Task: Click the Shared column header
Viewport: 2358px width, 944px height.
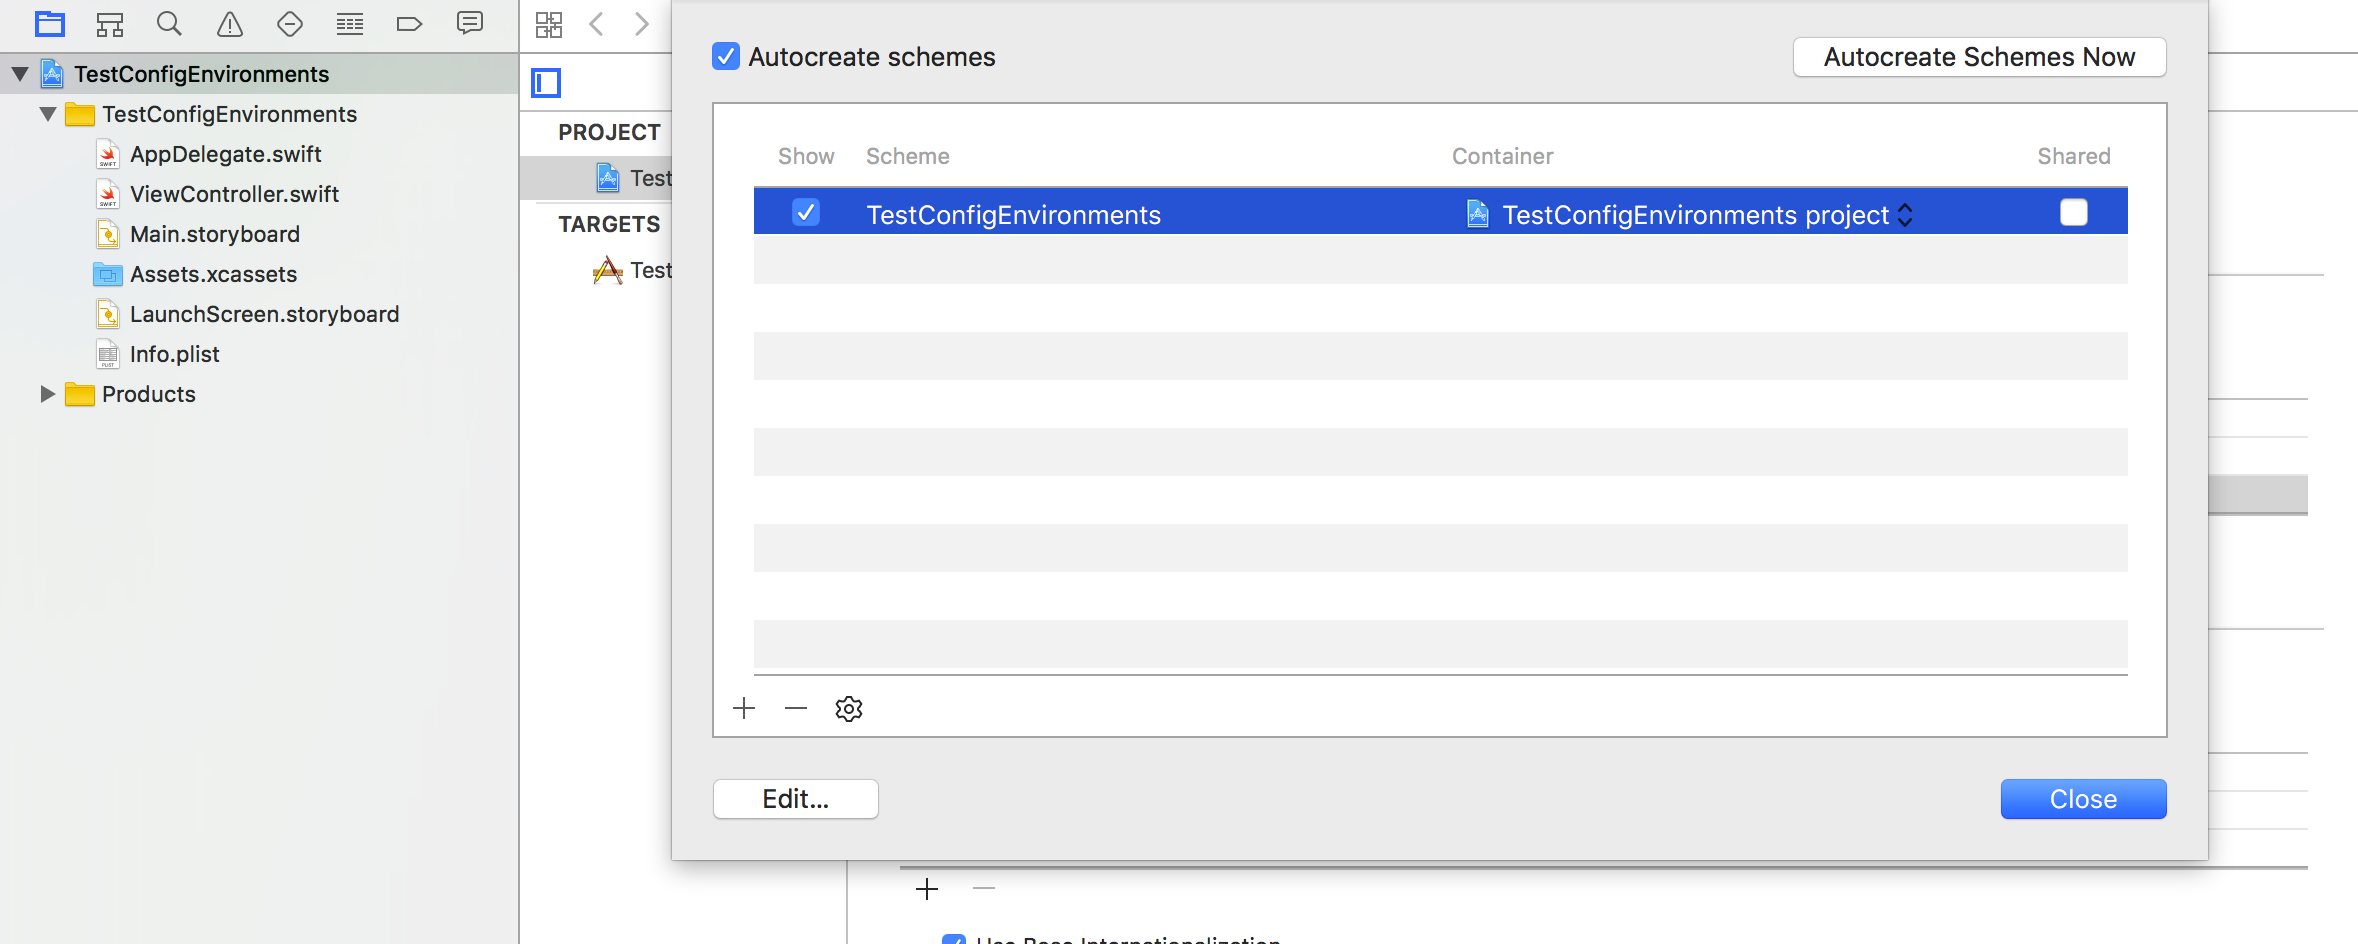Action: coord(2074,156)
